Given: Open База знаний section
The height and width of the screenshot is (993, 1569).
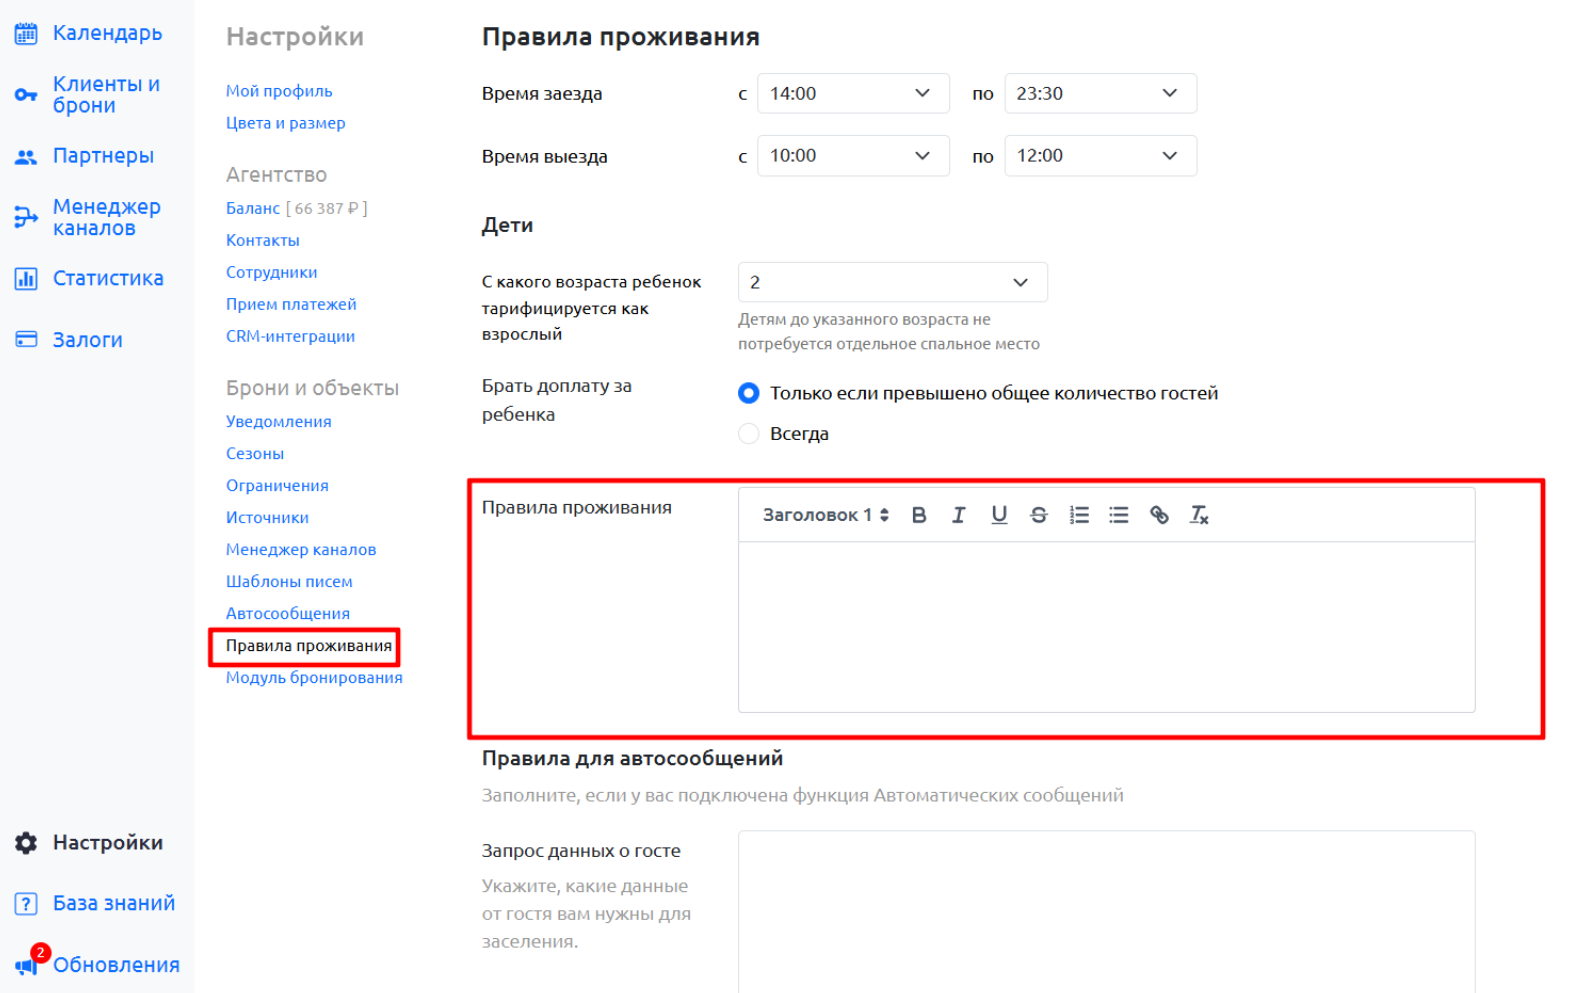Looking at the screenshot, I should point(114,904).
